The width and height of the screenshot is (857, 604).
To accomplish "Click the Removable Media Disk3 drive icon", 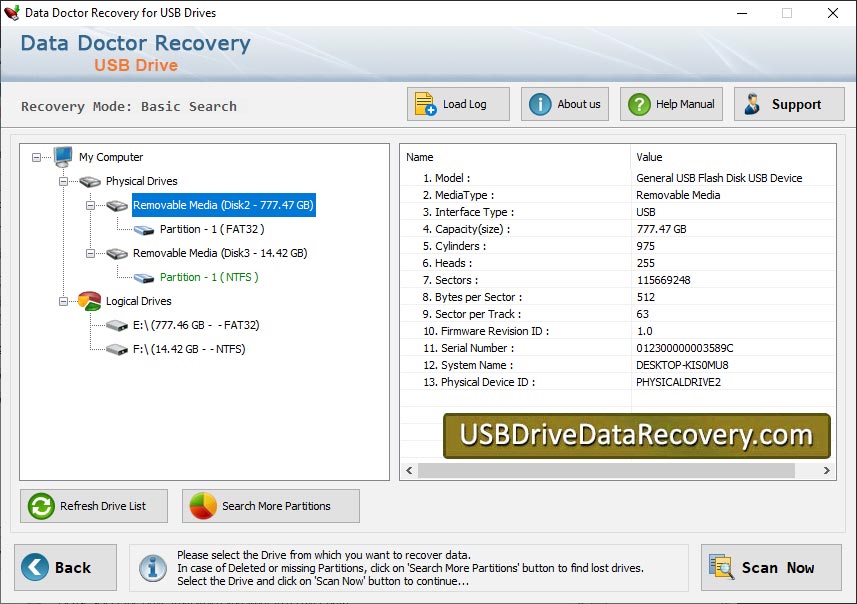I will (114, 253).
